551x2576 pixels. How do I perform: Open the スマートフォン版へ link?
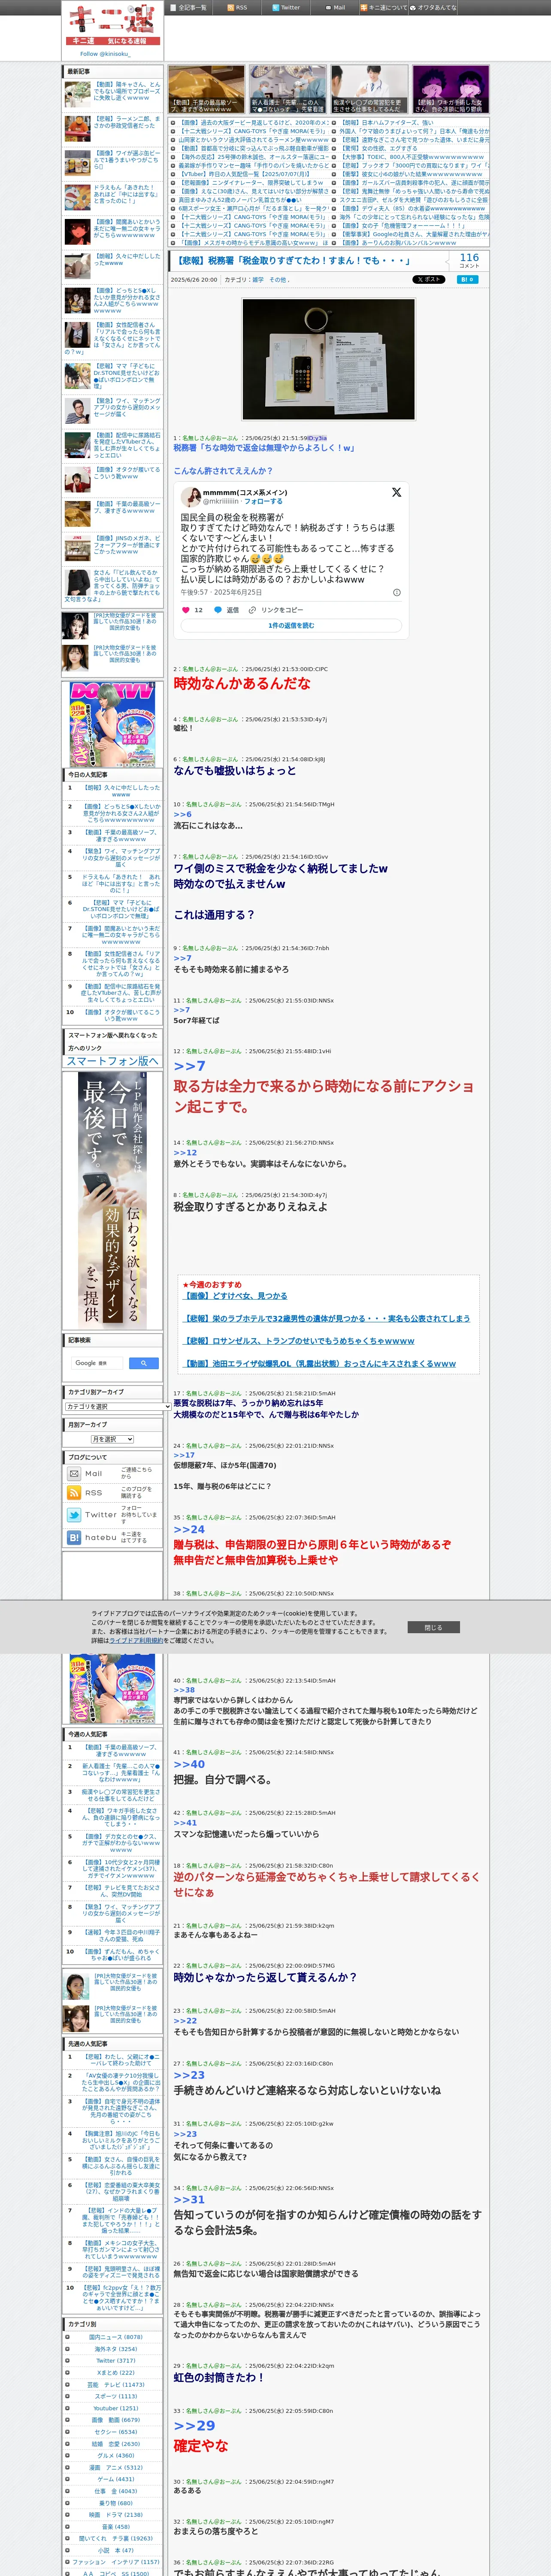[112, 1061]
